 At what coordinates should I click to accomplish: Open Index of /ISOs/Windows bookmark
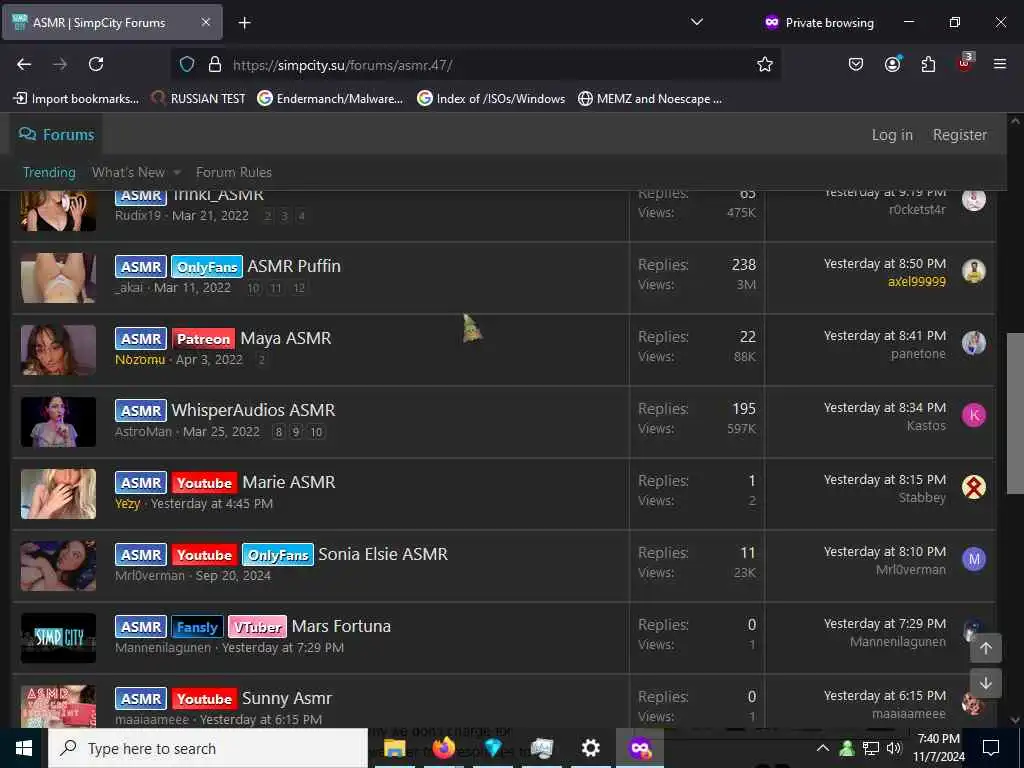pos(491,99)
